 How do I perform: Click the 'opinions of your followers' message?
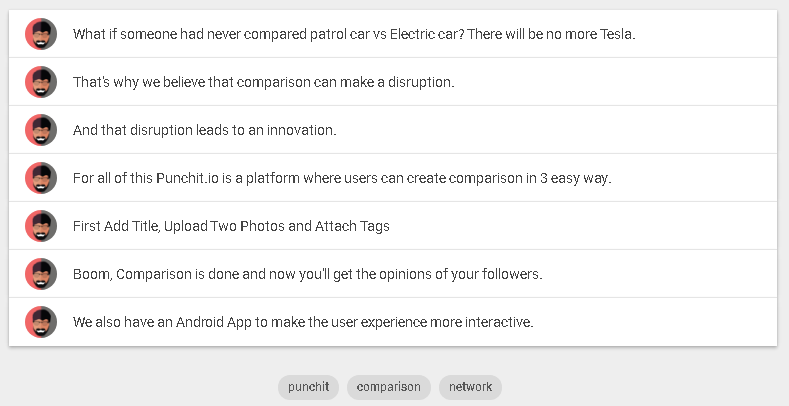click(307, 274)
